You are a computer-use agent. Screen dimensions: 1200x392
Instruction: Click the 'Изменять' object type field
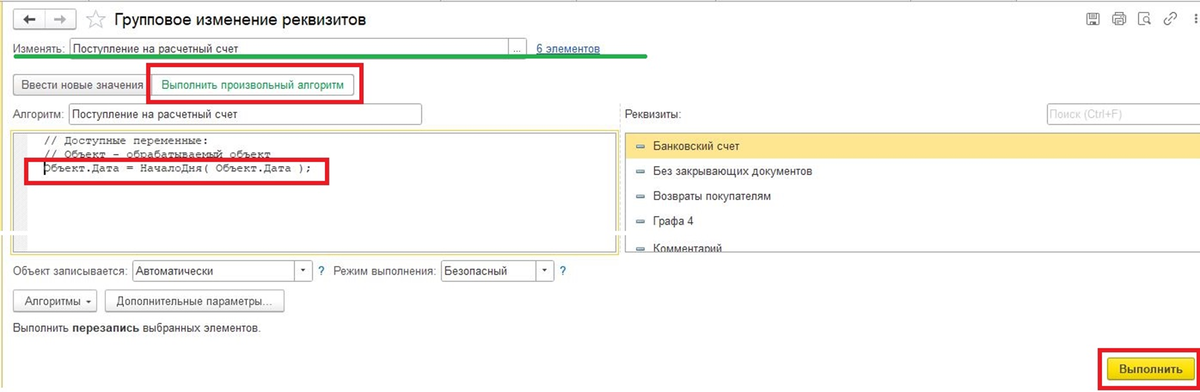[x=289, y=48]
